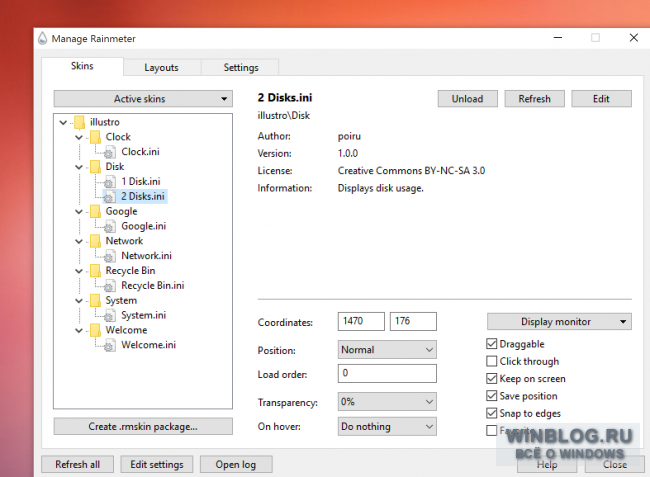Viewport: 650px width, 477px height.
Task: Select the illustro root label
Action: click(x=104, y=122)
